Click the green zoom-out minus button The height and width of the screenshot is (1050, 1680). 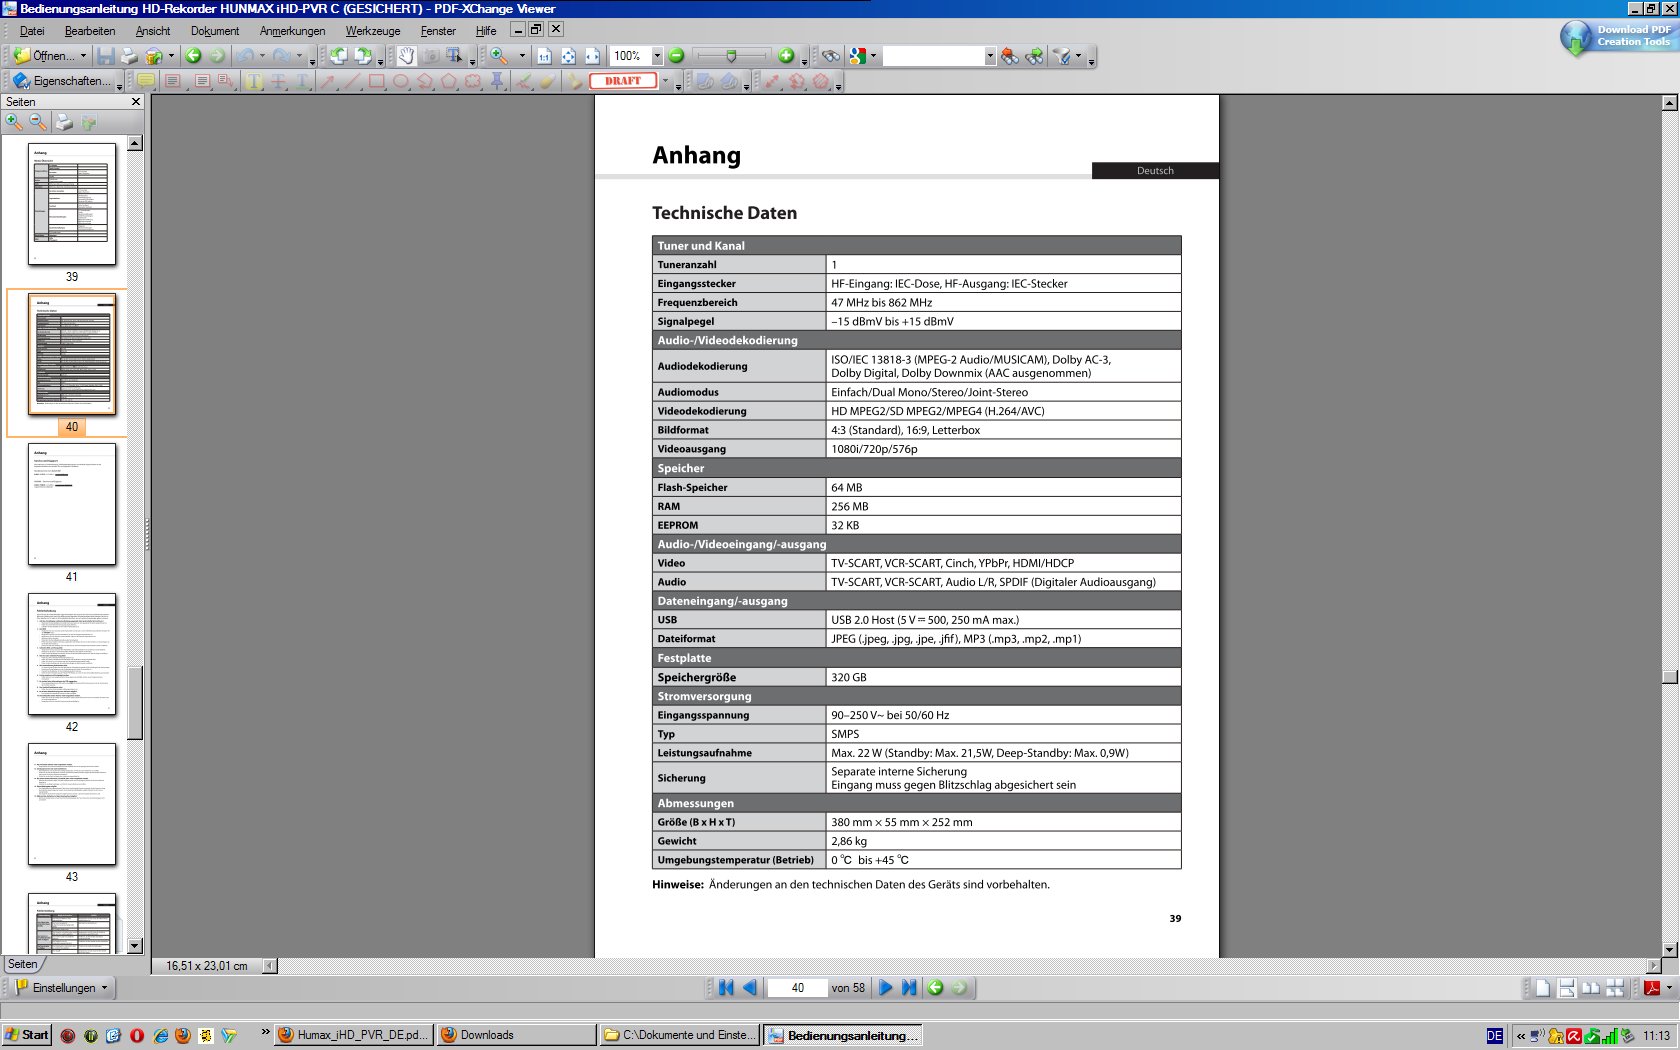676,56
